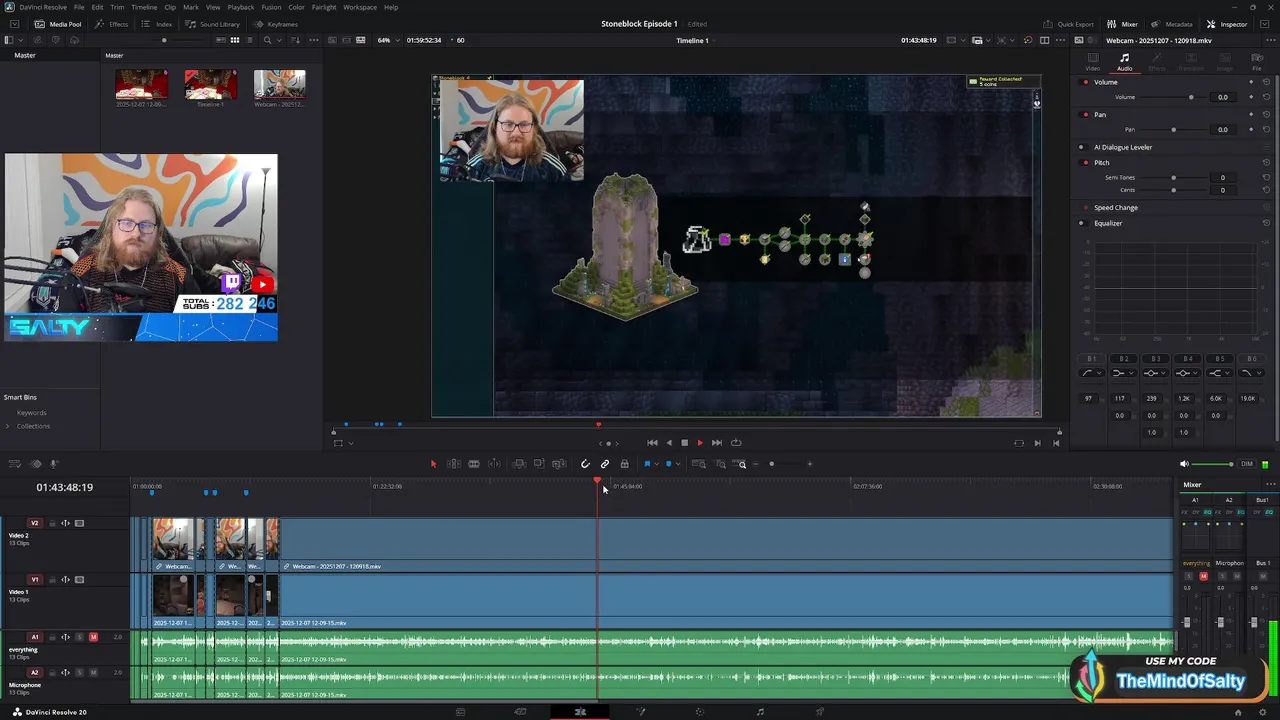Open the Deliver page rocket icon

(x=820, y=712)
